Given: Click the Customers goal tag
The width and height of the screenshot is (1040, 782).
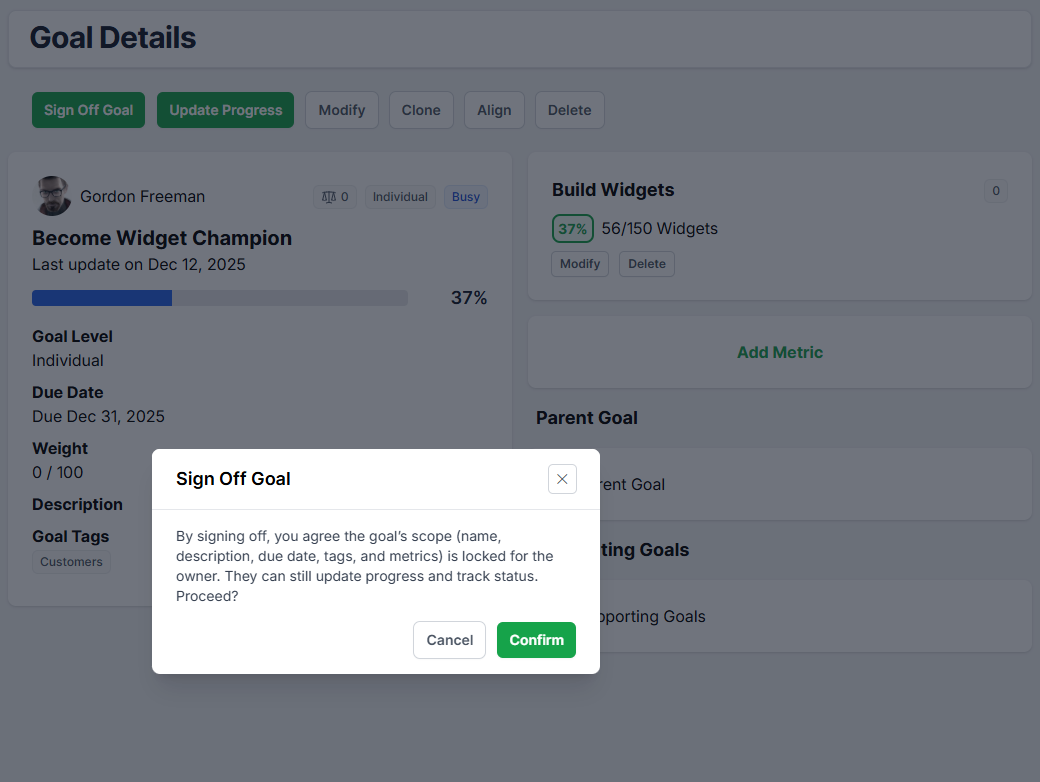Looking at the screenshot, I should 71,562.
